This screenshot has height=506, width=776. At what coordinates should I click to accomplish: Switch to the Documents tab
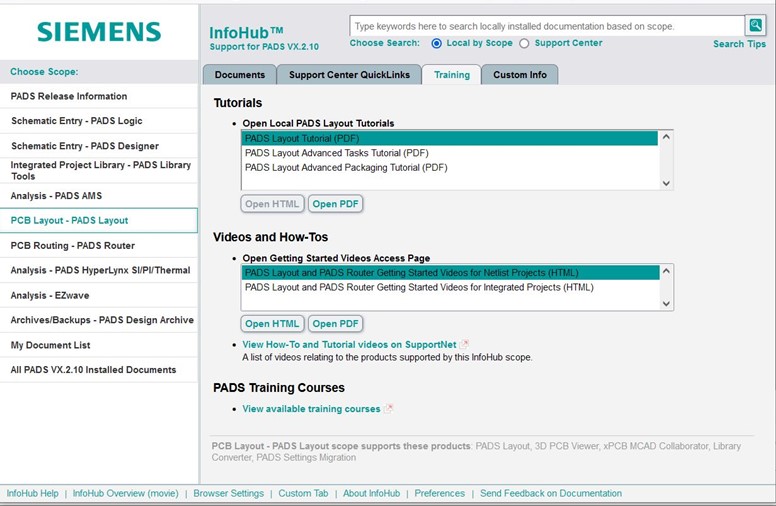tap(240, 75)
